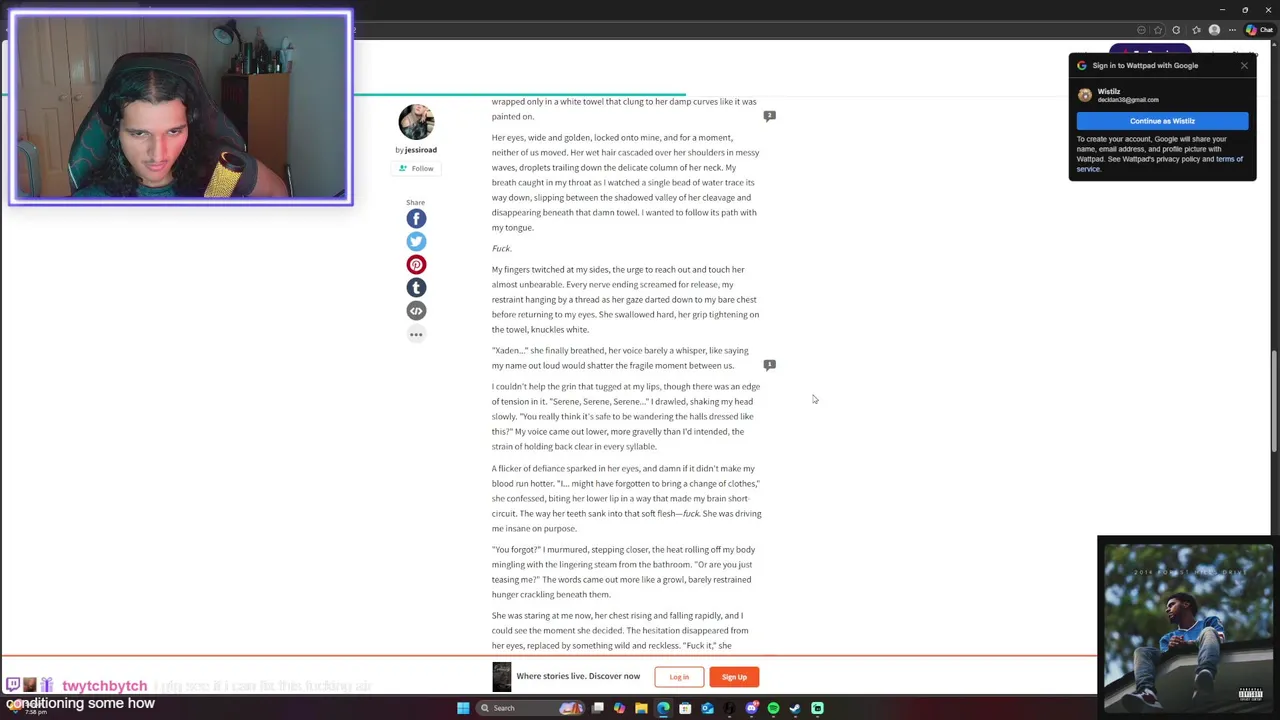This screenshot has width=1280, height=720.
Task: Click the orange Sign Up button
Action: pos(734,677)
